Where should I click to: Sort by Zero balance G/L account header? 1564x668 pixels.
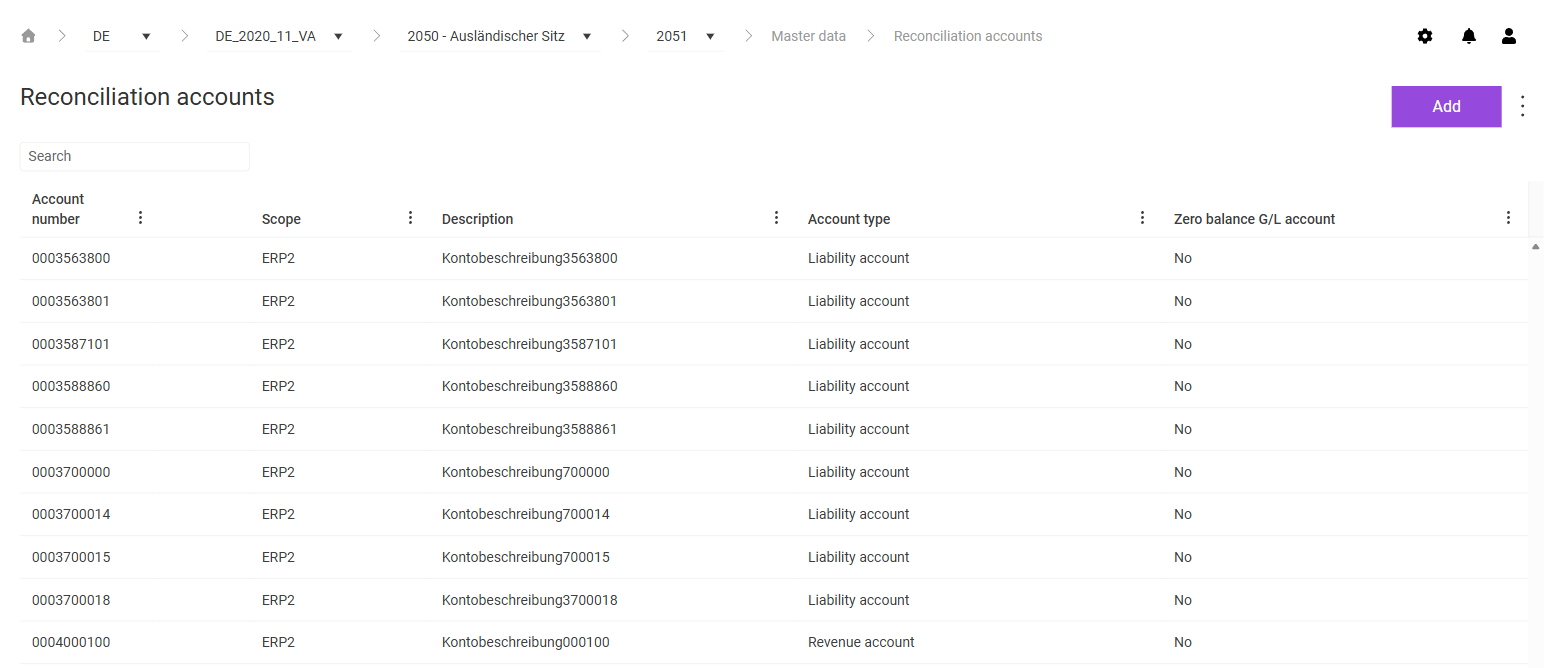point(1254,219)
